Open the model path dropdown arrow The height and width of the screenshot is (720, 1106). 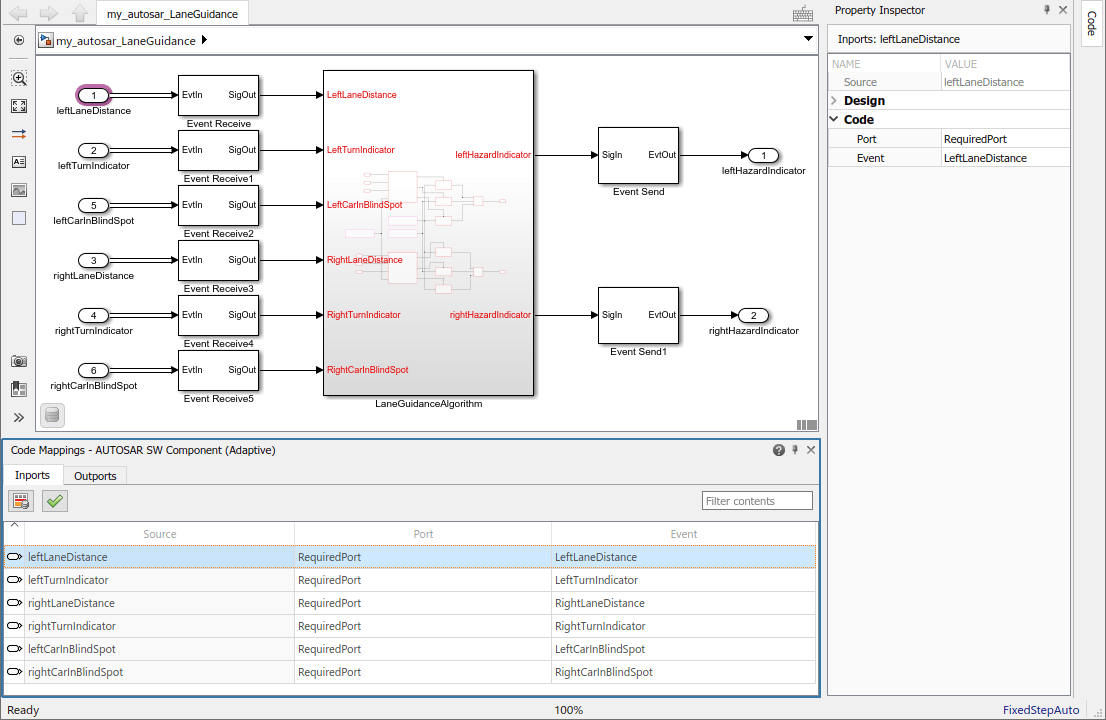tap(808, 39)
